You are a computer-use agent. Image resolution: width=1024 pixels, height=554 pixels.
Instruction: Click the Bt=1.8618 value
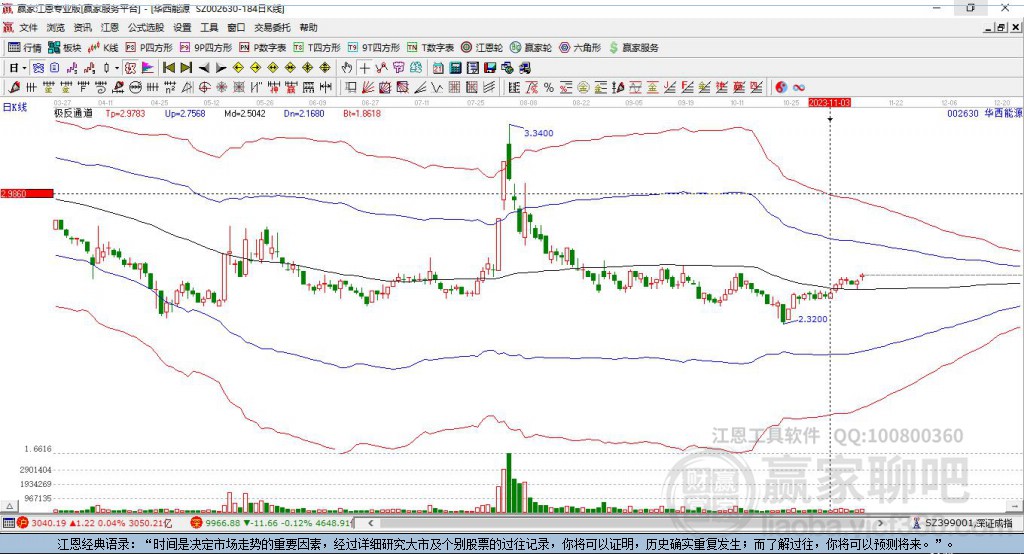click(x=362, y=113)
